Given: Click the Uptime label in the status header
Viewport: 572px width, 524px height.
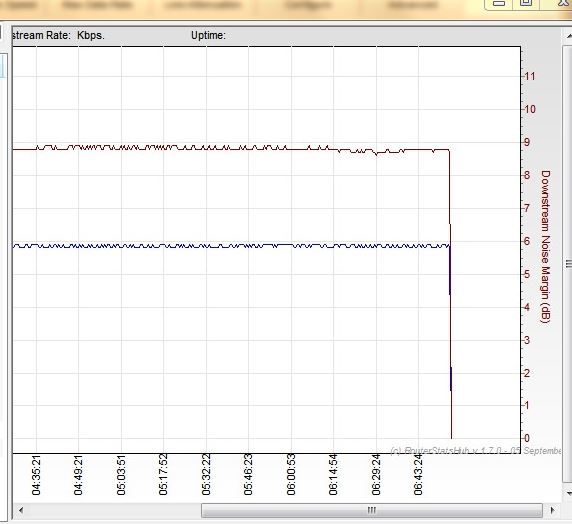Looking at the screenshot, I should tap(208, 35).
